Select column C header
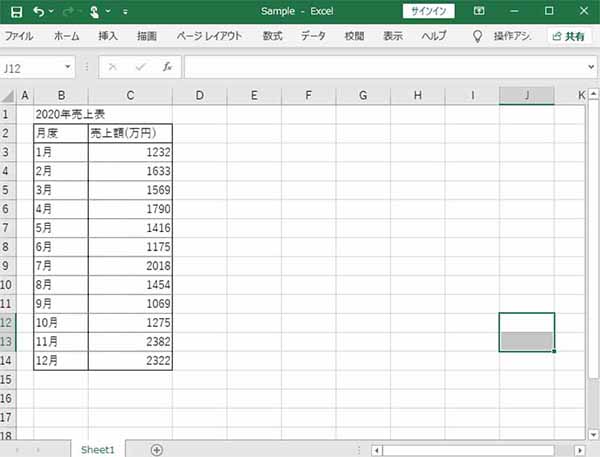The image size is (600, 457). [130, 95]
